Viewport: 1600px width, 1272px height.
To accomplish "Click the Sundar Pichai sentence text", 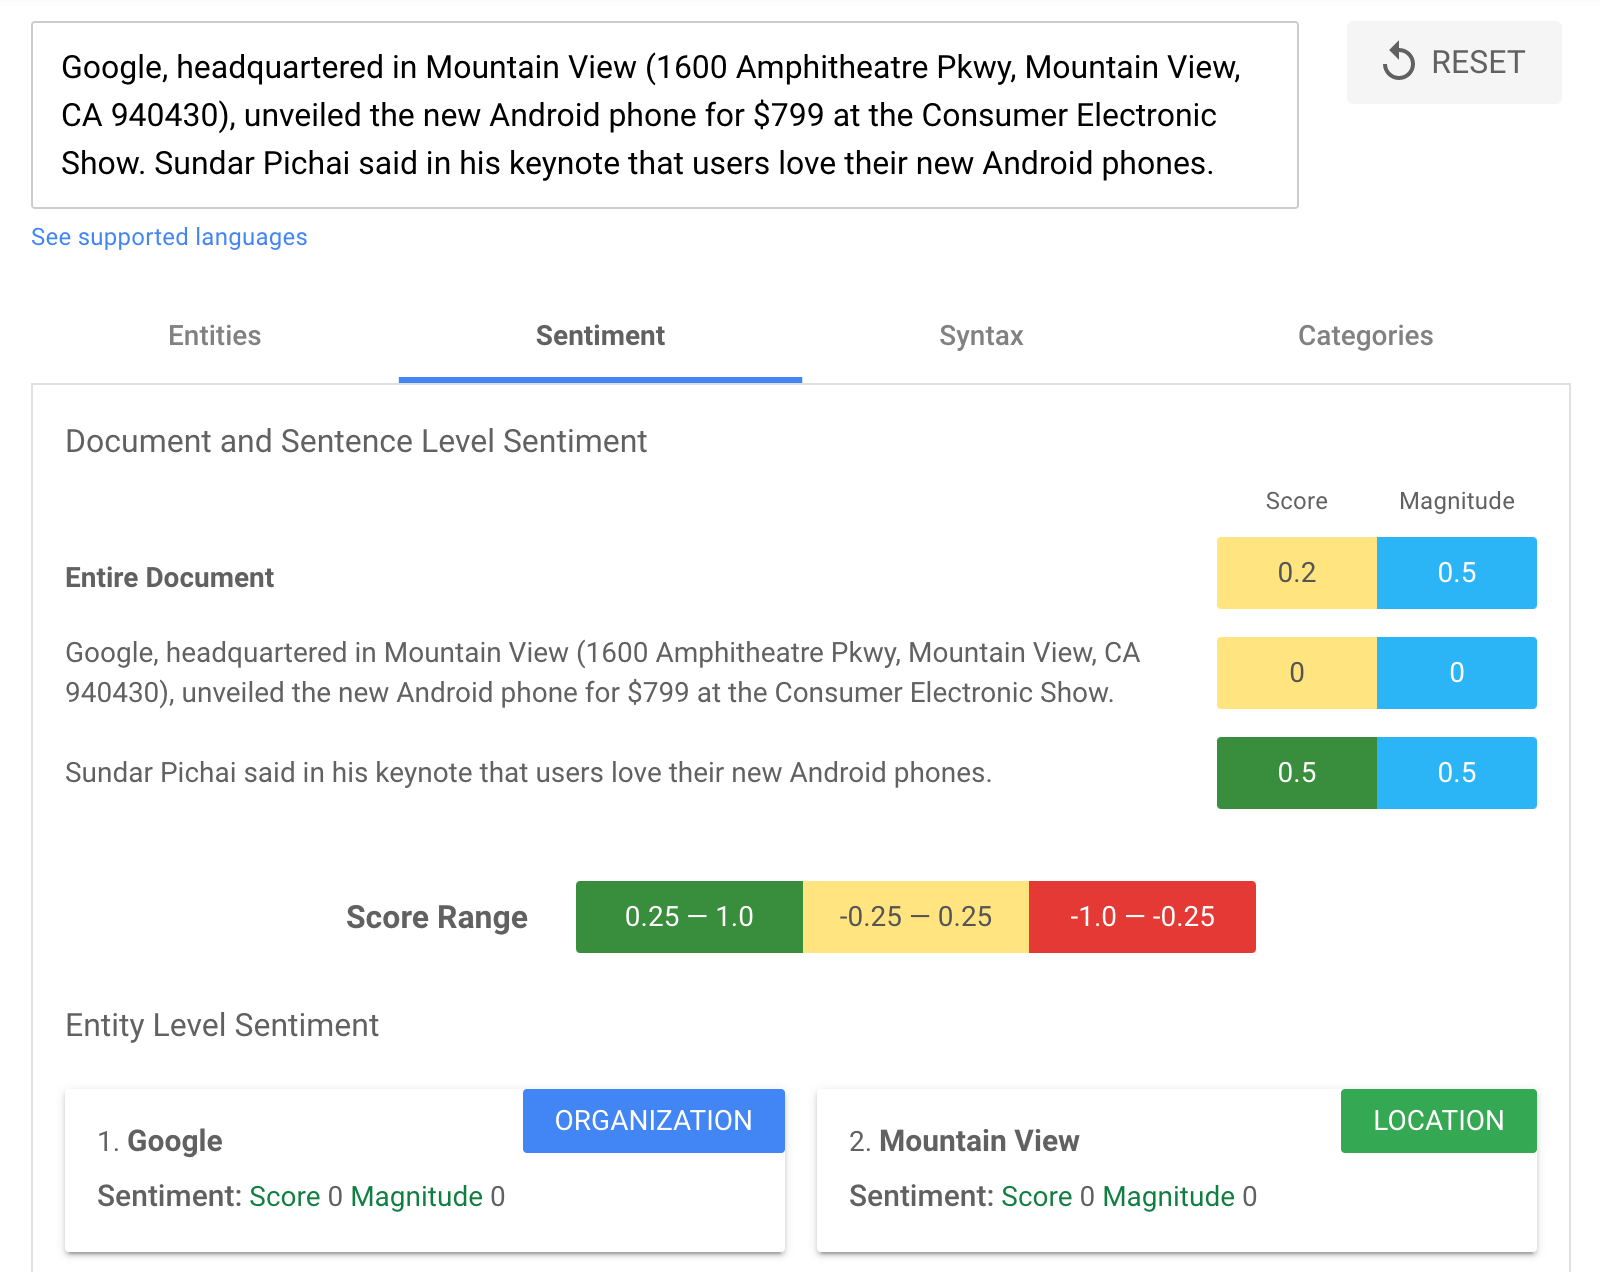I will click(528, 773).
